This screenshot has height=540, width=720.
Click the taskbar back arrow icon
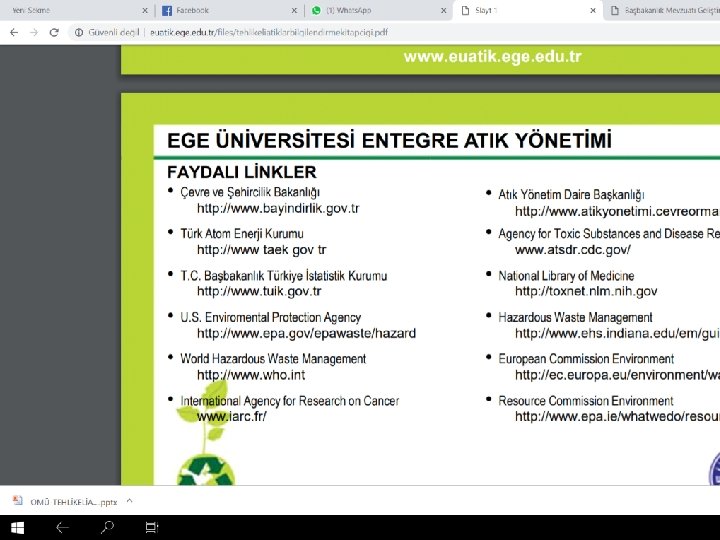coord(62,528)
